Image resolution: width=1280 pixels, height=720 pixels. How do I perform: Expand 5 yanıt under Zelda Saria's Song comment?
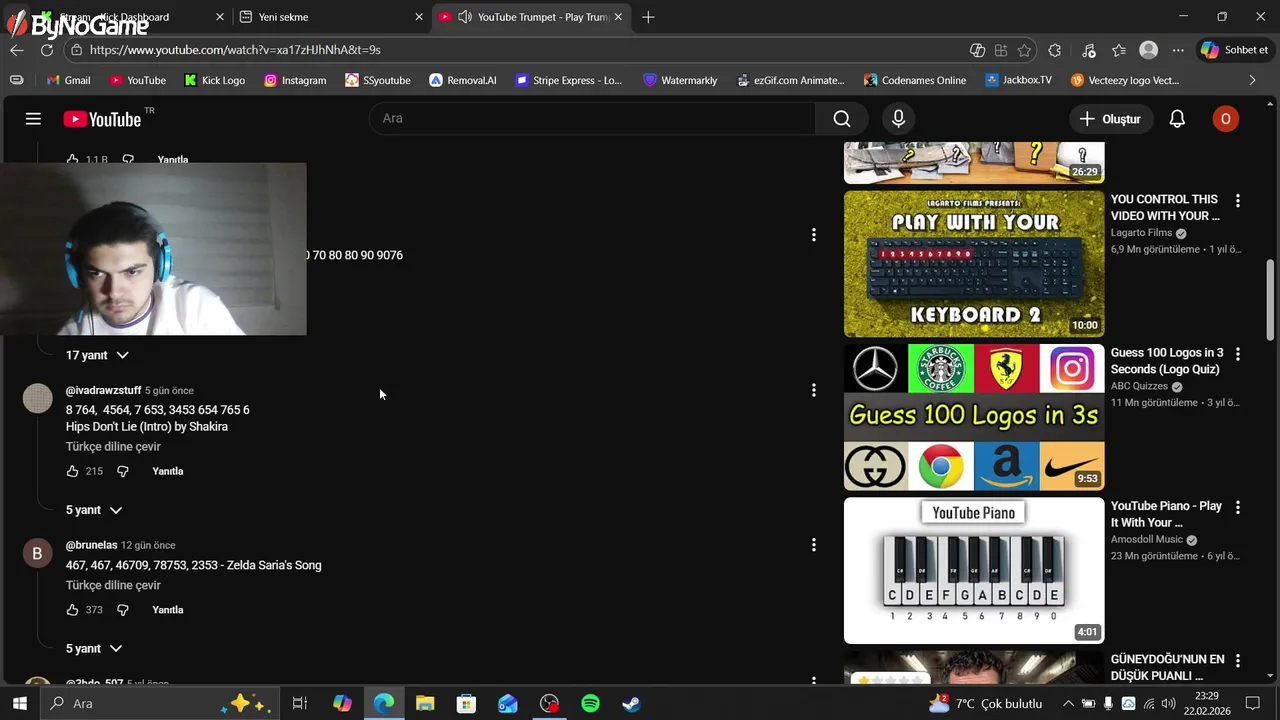coord(94,649)
